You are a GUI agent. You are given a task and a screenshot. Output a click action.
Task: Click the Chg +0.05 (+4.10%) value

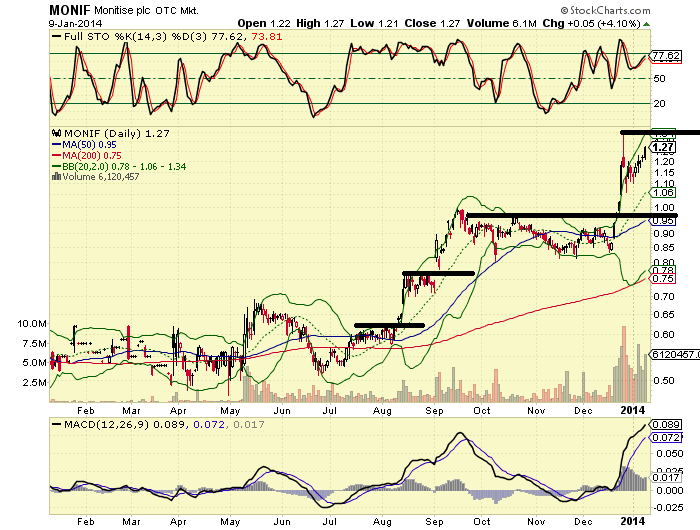coord(592,23)
